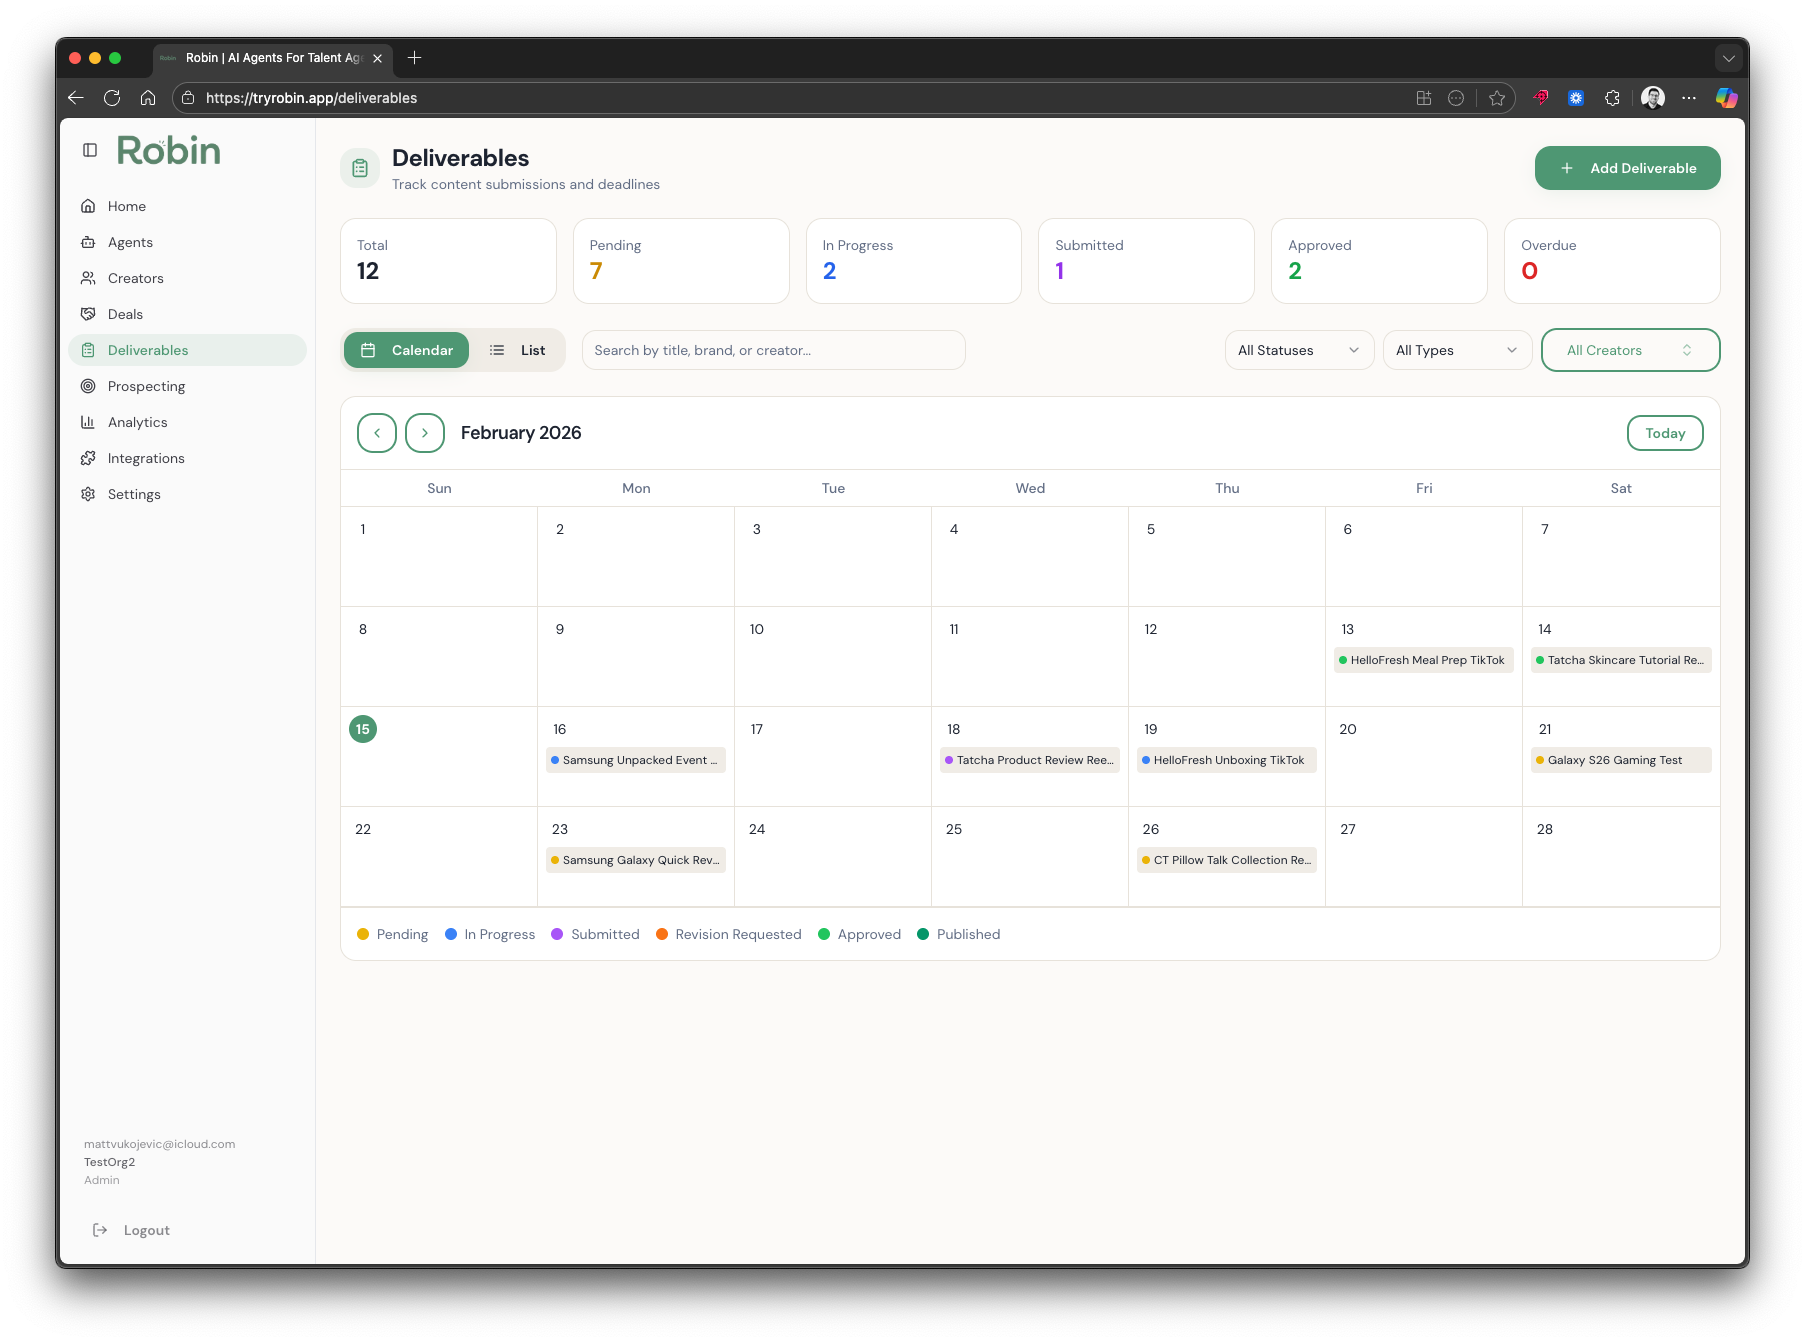Viewport: 1805px width, 1342px height.
Task: Collapse the sidebar panel icon
Action: pos(90,150)
